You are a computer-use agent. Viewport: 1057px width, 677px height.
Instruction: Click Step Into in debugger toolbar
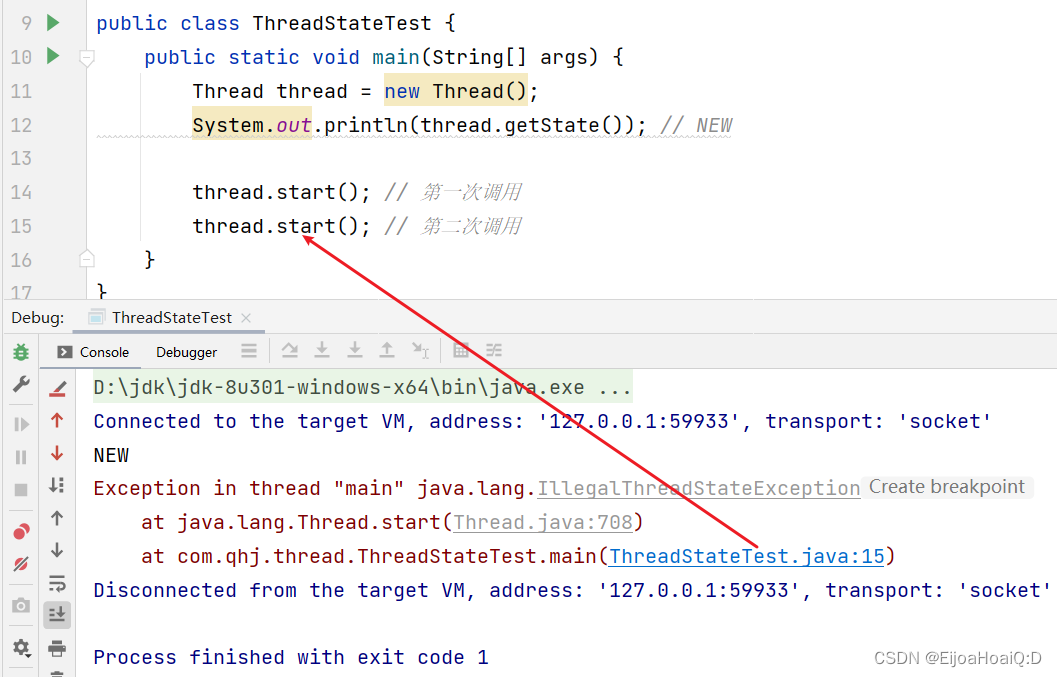[x=322, y=350]
